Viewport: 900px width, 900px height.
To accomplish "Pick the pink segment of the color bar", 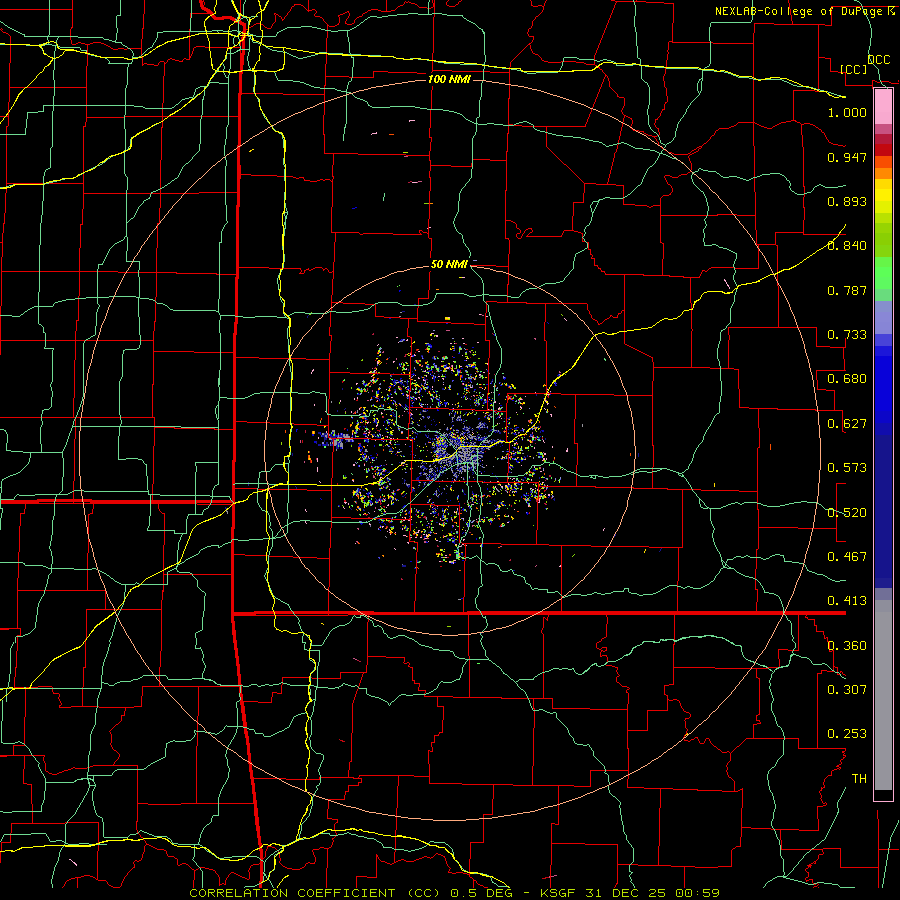I will (x=883, y=107).
